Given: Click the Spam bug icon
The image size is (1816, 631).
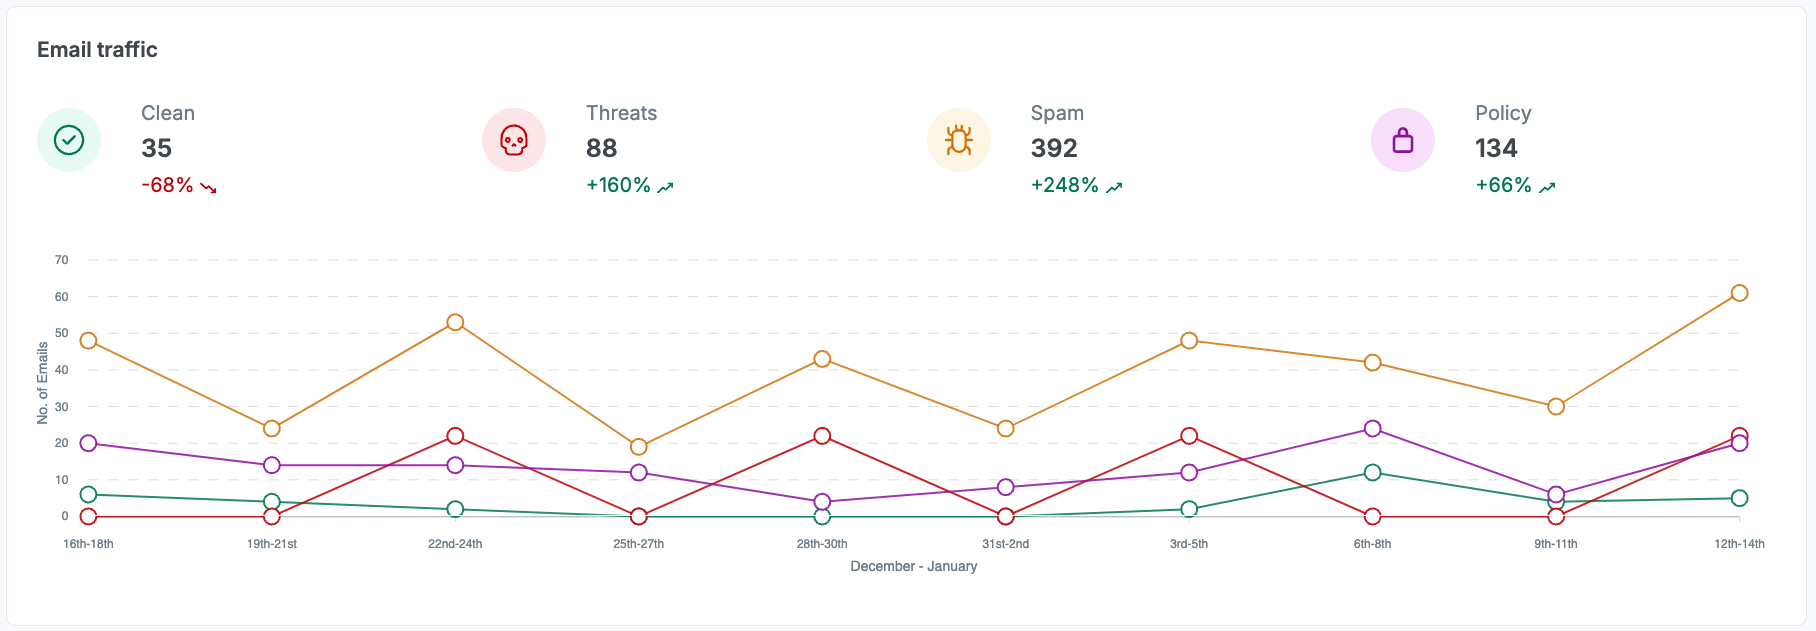Looking at the screenshot, I should coord(959,140).
